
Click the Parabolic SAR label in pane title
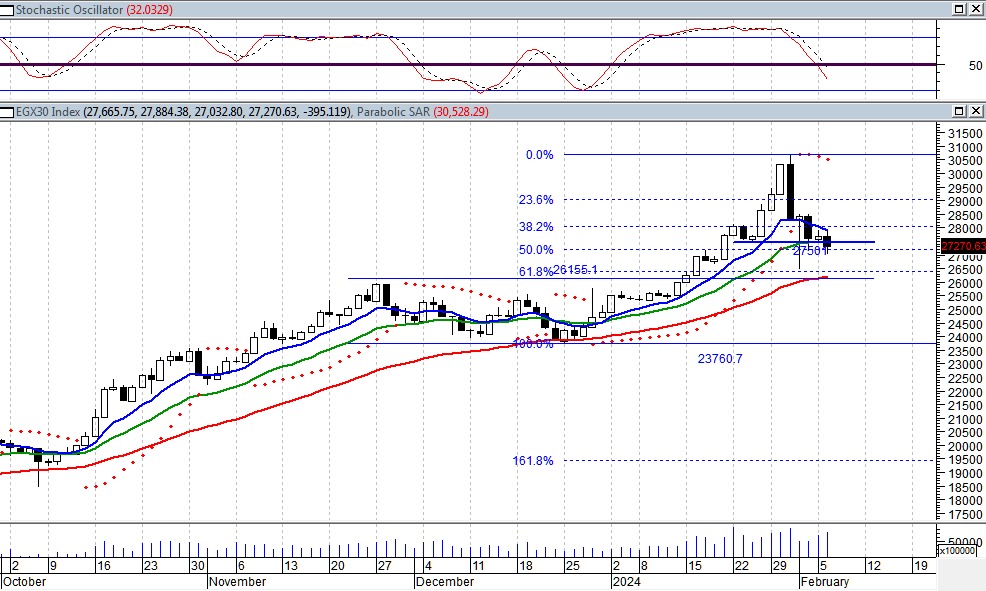click(x=395, y=111)
